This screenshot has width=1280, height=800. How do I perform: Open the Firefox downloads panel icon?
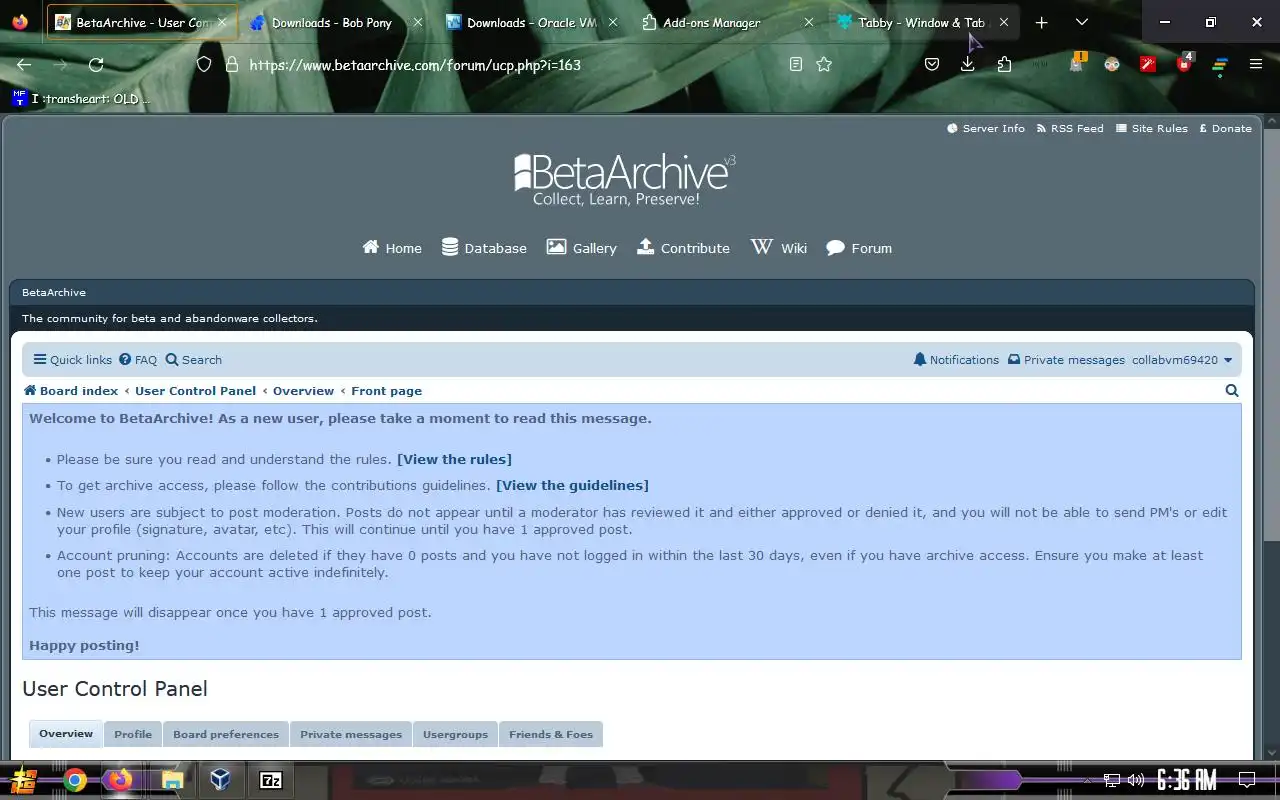coord(968,64)
